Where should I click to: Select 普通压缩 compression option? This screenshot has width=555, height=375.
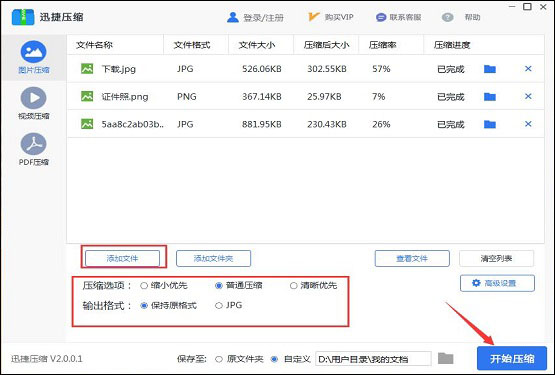click(x=219, y=285)
